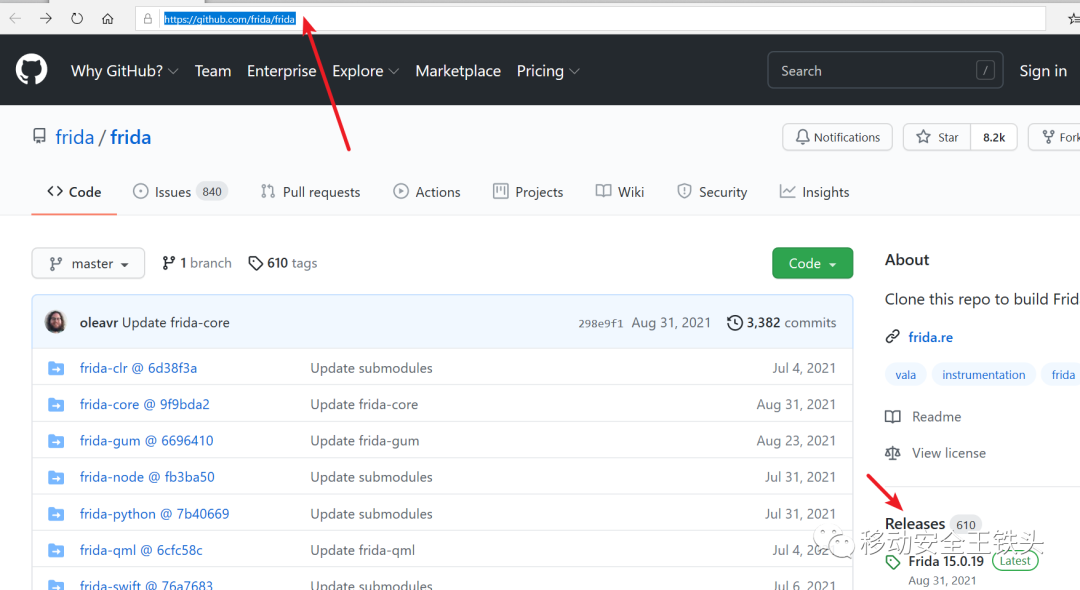Switch to the Issues tab

[x=179, y=192]
